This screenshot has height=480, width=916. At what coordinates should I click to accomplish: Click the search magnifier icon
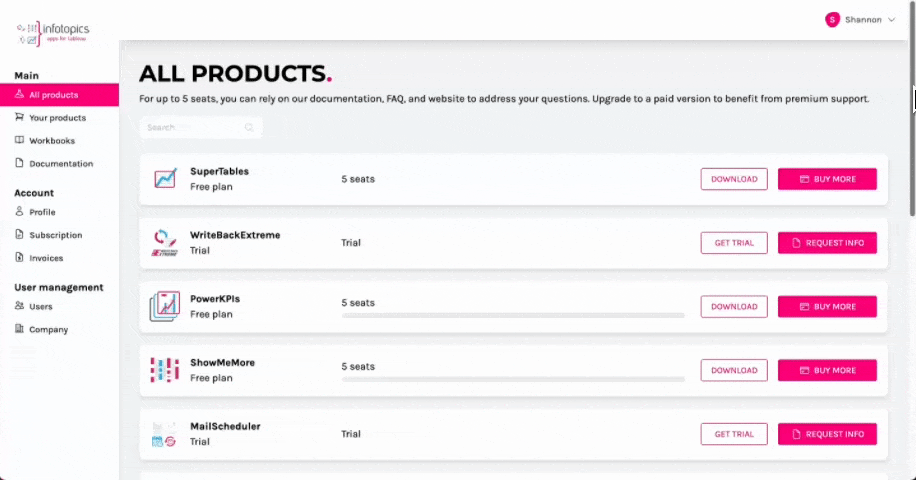pos(249,127)
